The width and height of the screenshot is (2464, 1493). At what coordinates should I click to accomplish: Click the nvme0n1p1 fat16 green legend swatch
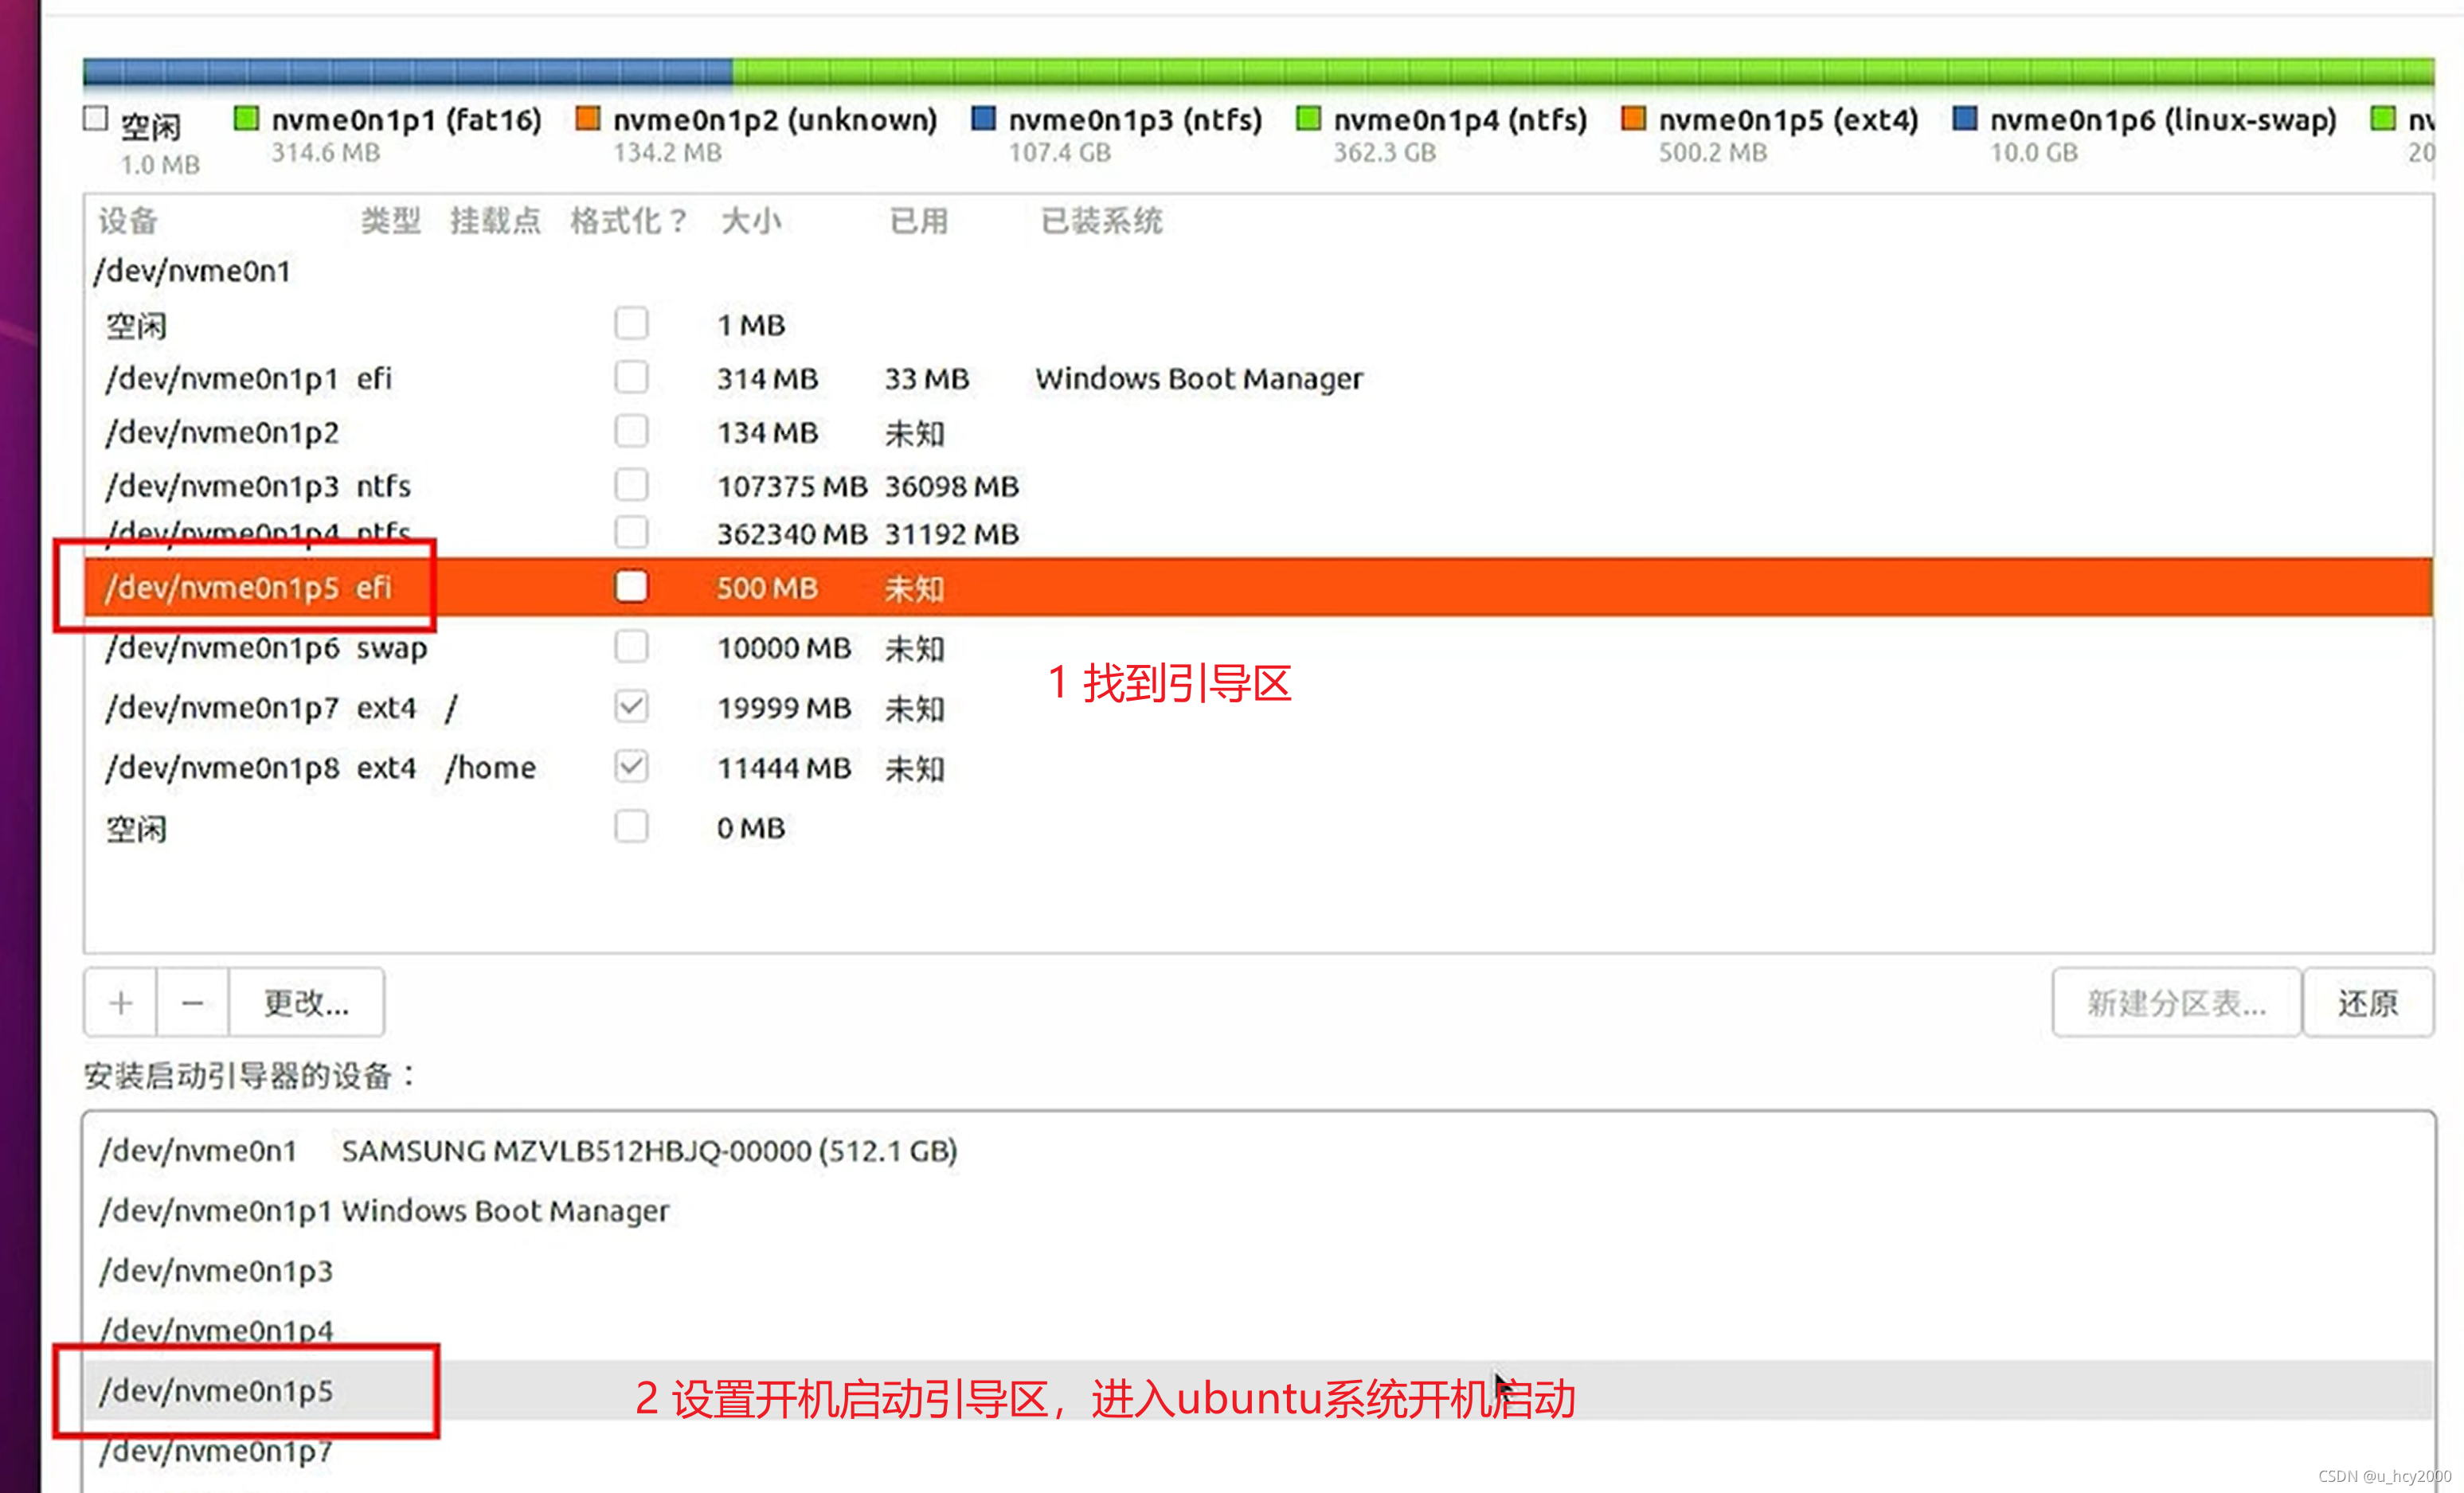(246, 119)
